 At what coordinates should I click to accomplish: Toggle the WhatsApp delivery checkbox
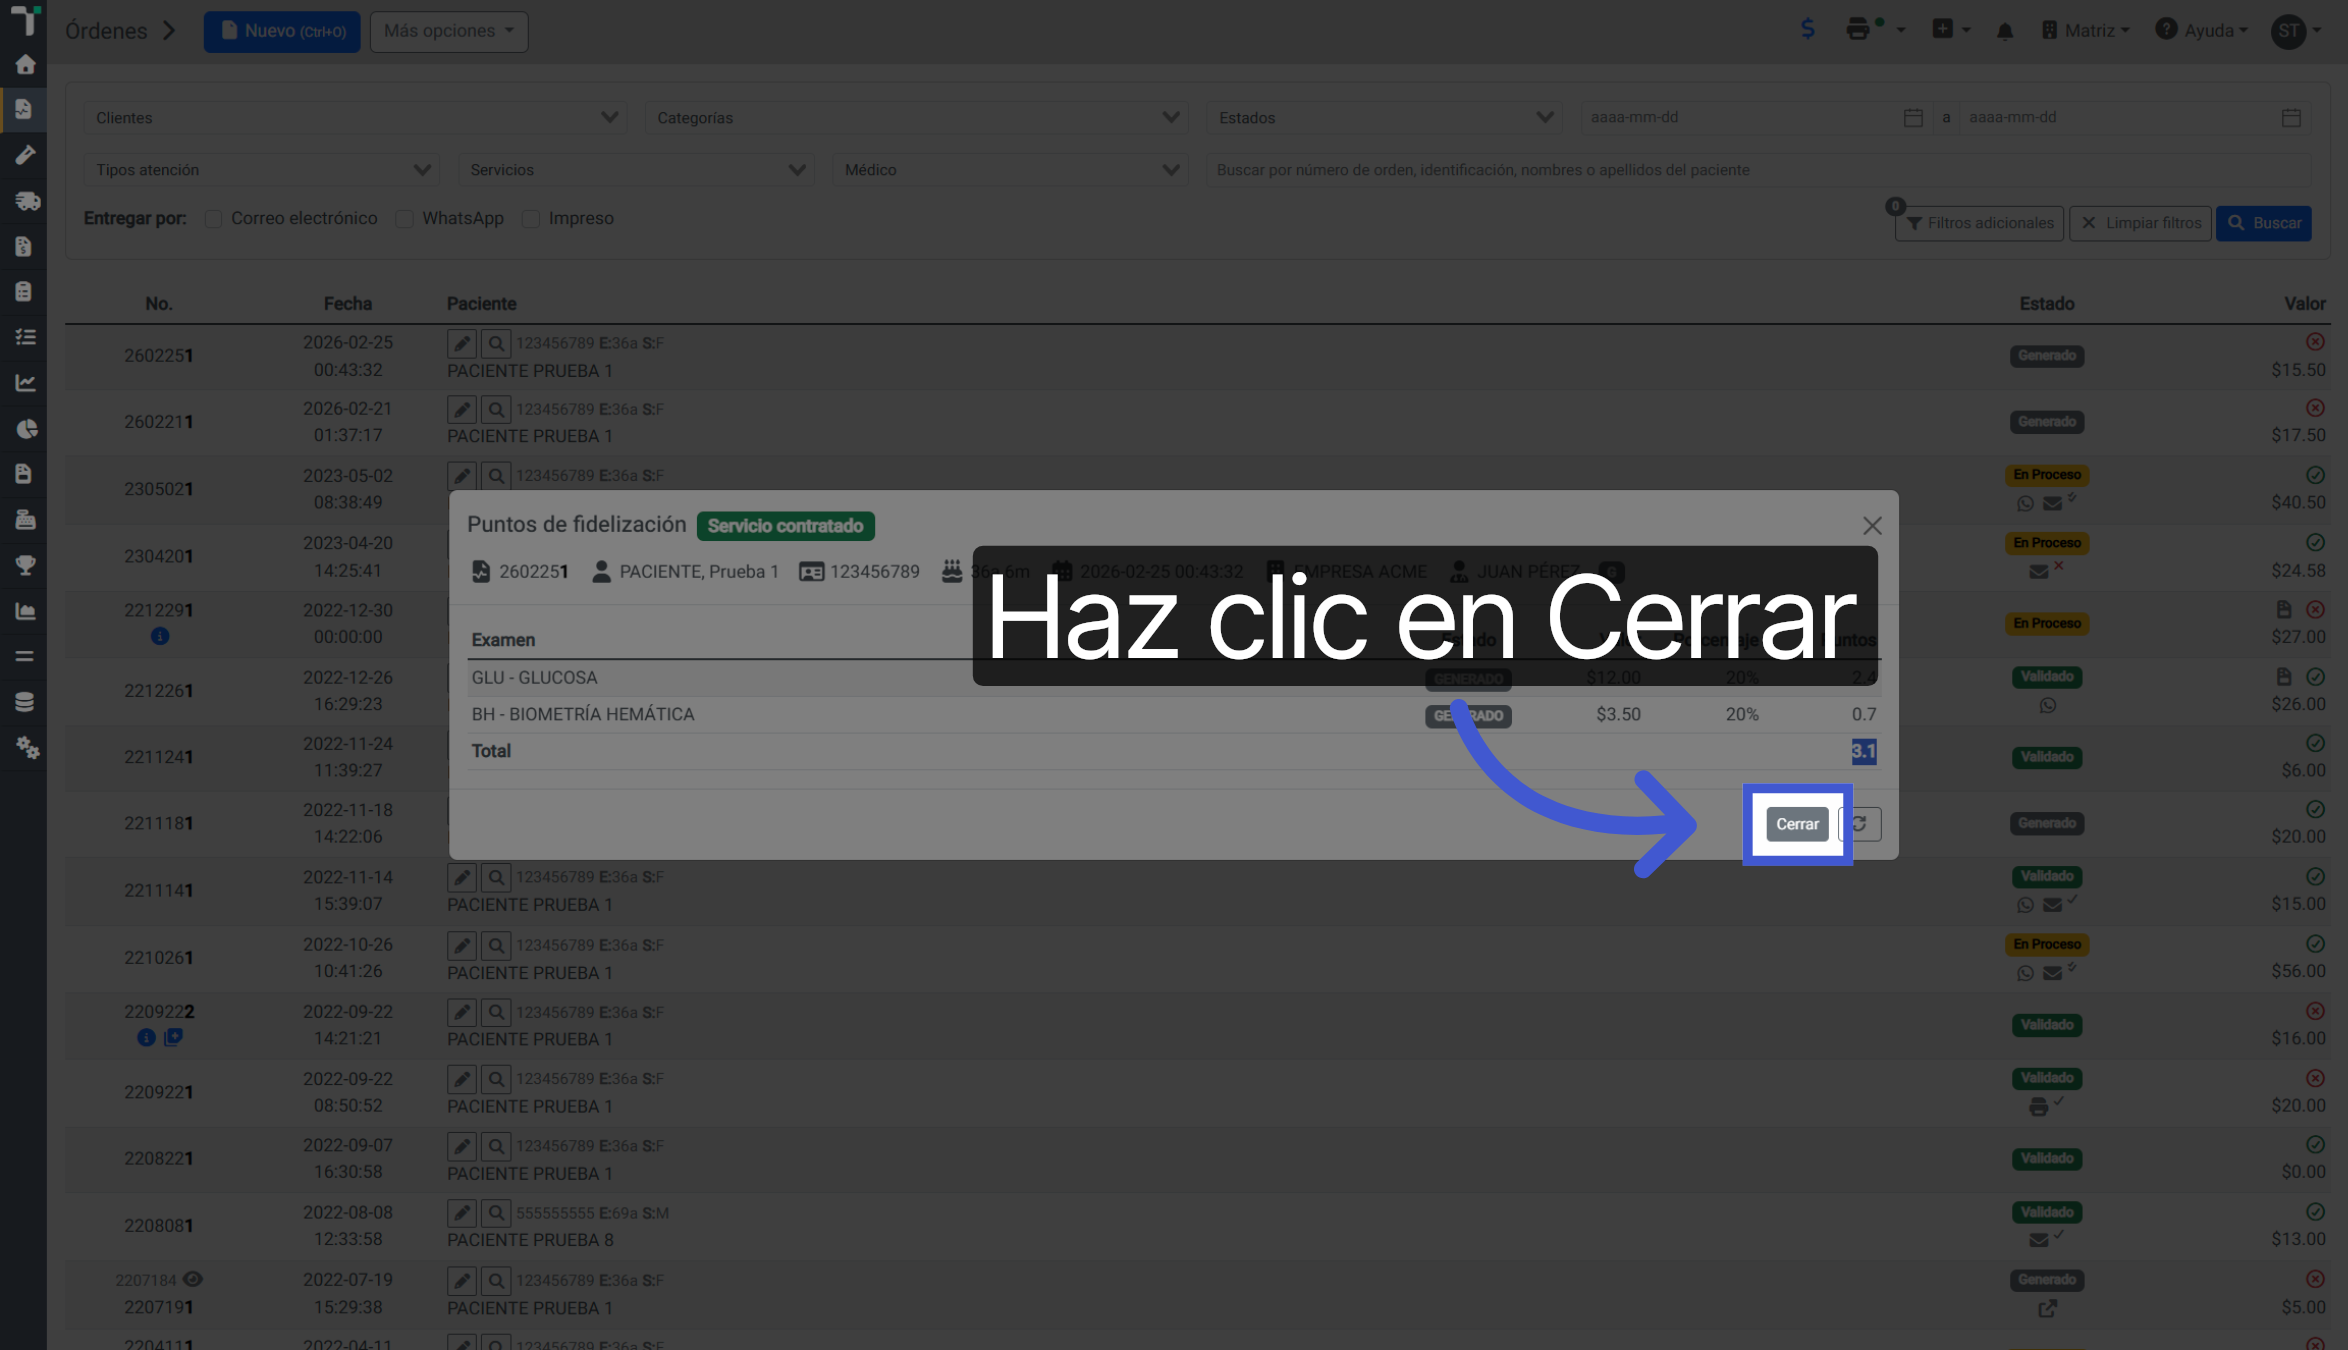[x=404, y=219]
